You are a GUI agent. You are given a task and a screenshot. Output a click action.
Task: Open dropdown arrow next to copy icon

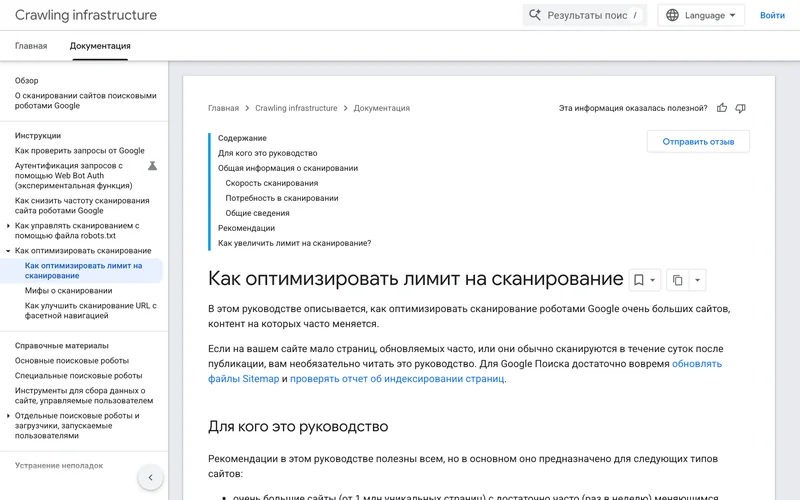coord(697,280)
